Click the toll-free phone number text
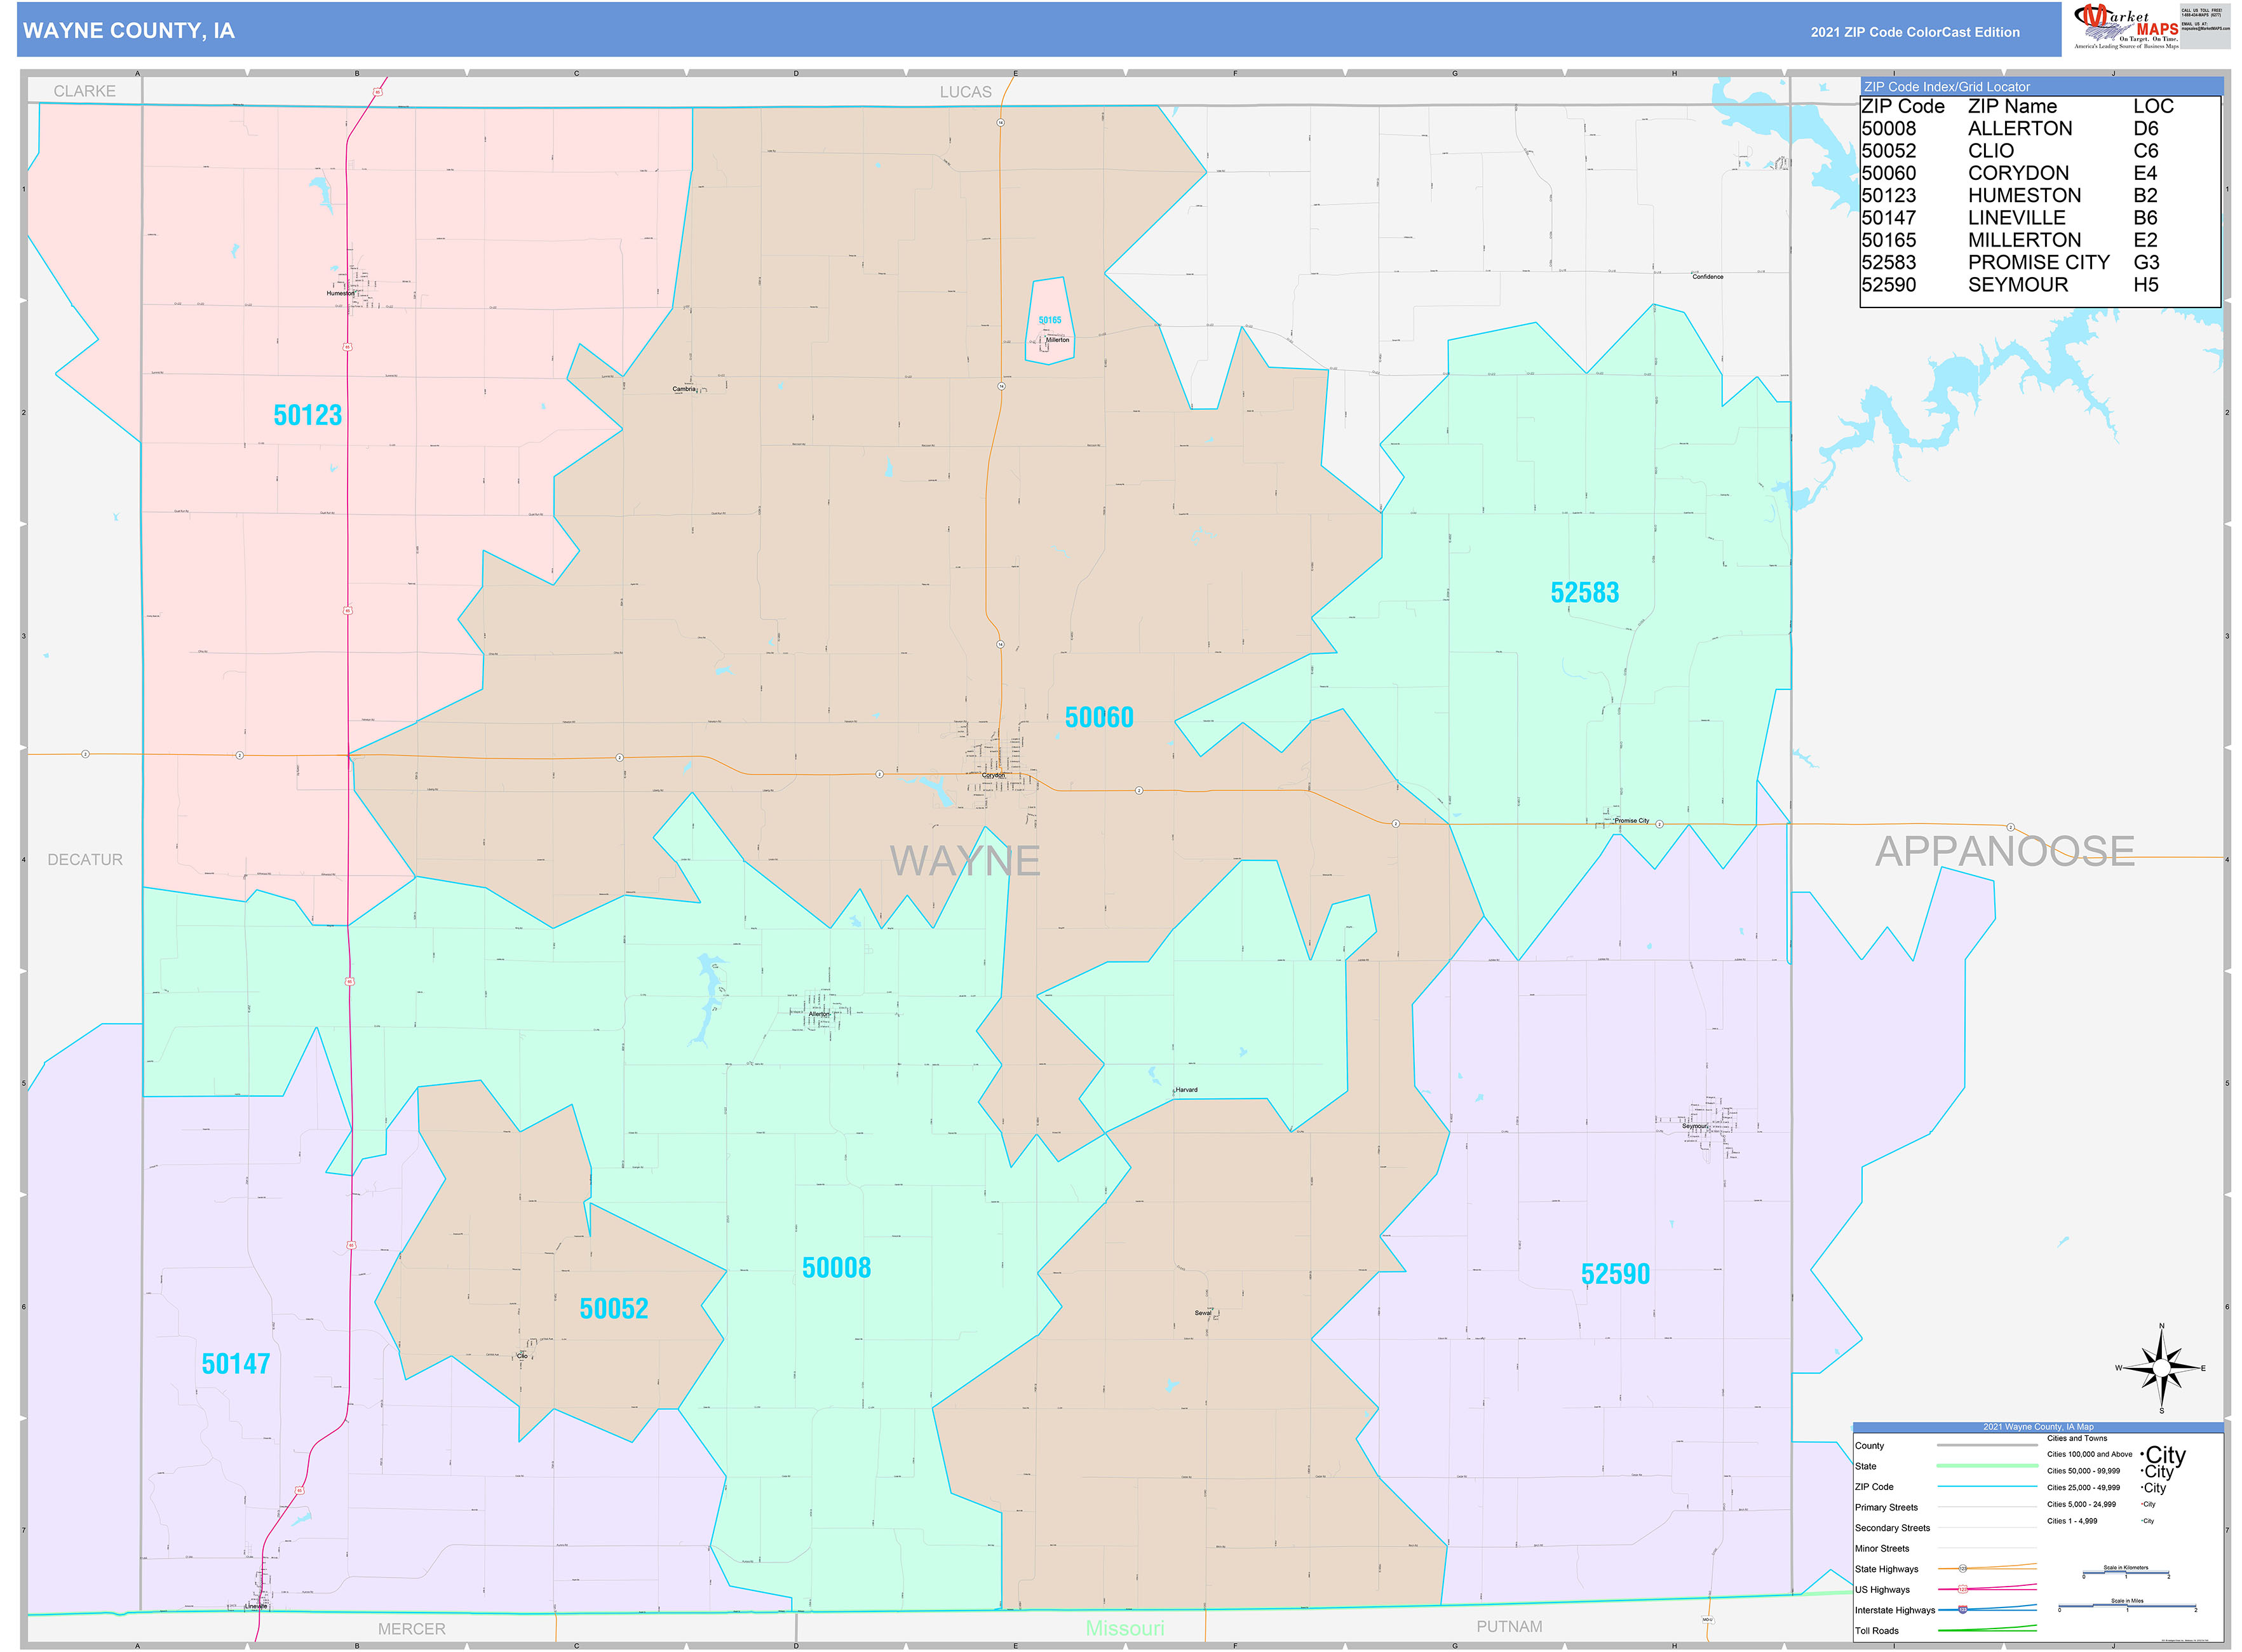The width and height of the screenshot is (2242, 1652). pyautogui.click(x=2201, y=15)
